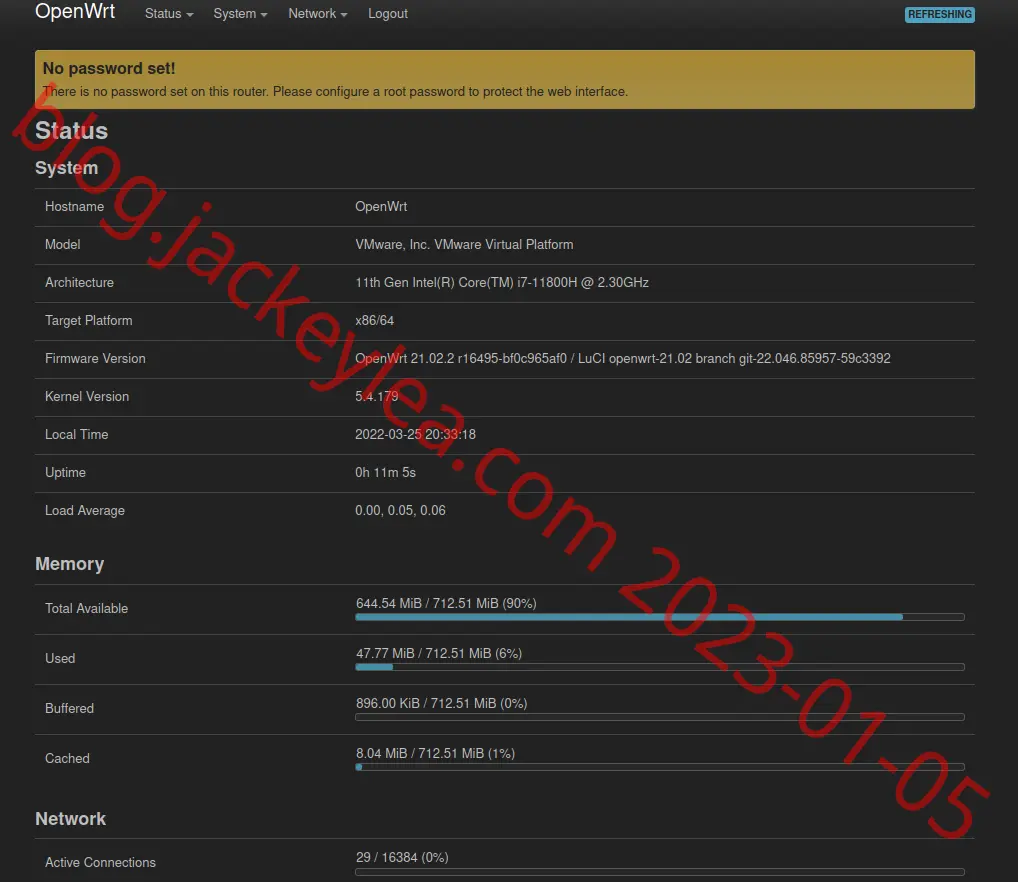
Task: Click the Cached memory progress bar
Action: coord(660,767)
